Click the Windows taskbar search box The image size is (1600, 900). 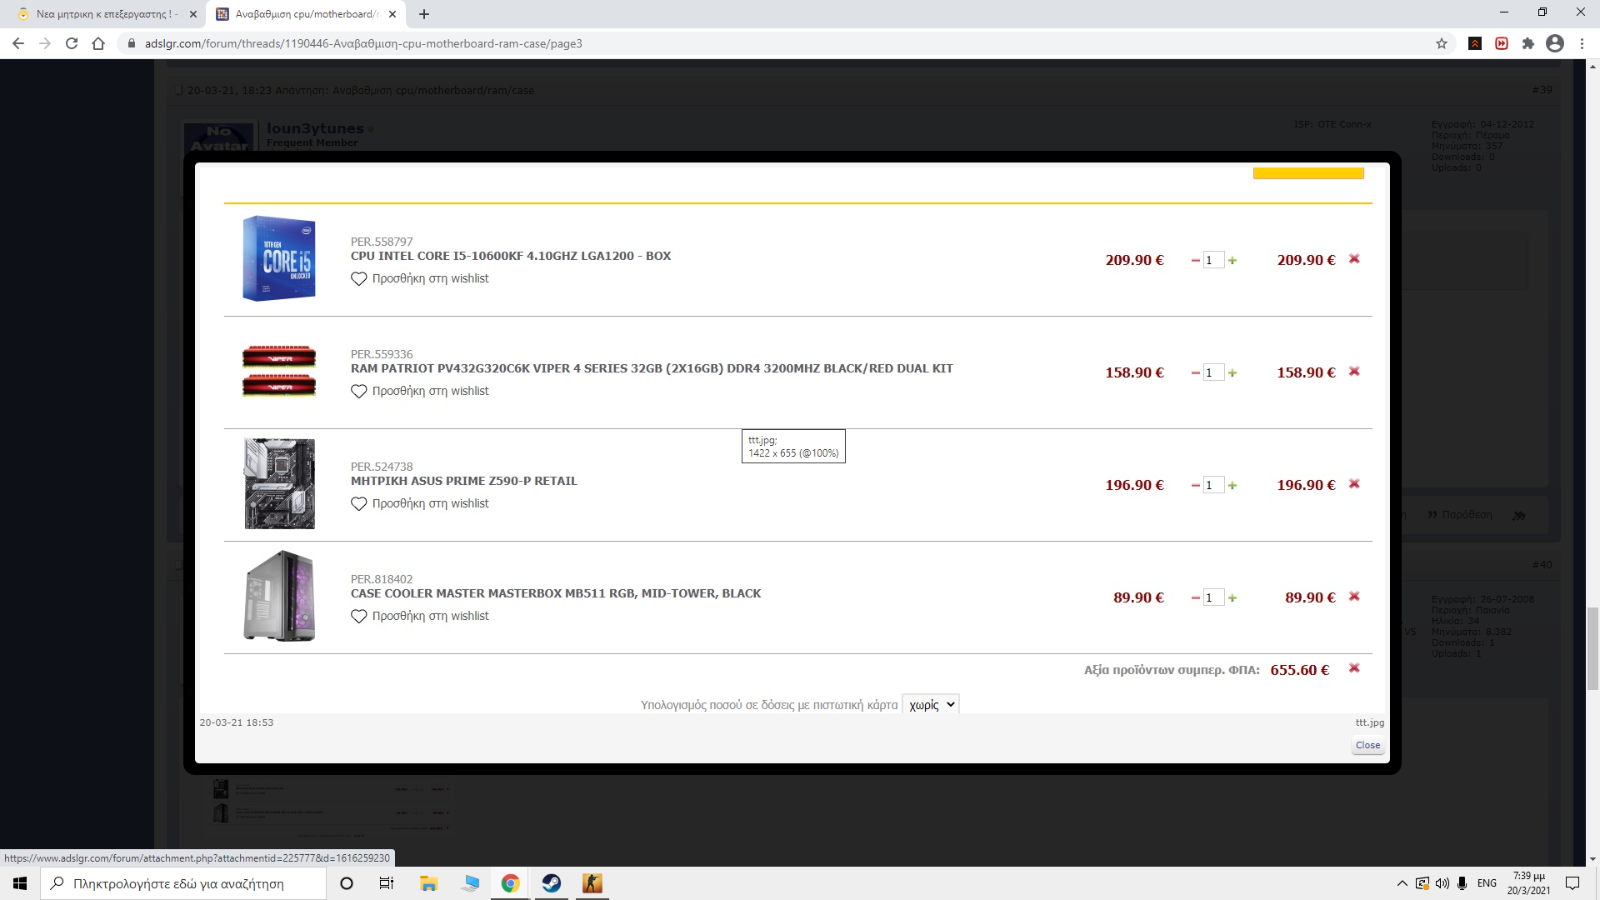[x=184, y=883]
